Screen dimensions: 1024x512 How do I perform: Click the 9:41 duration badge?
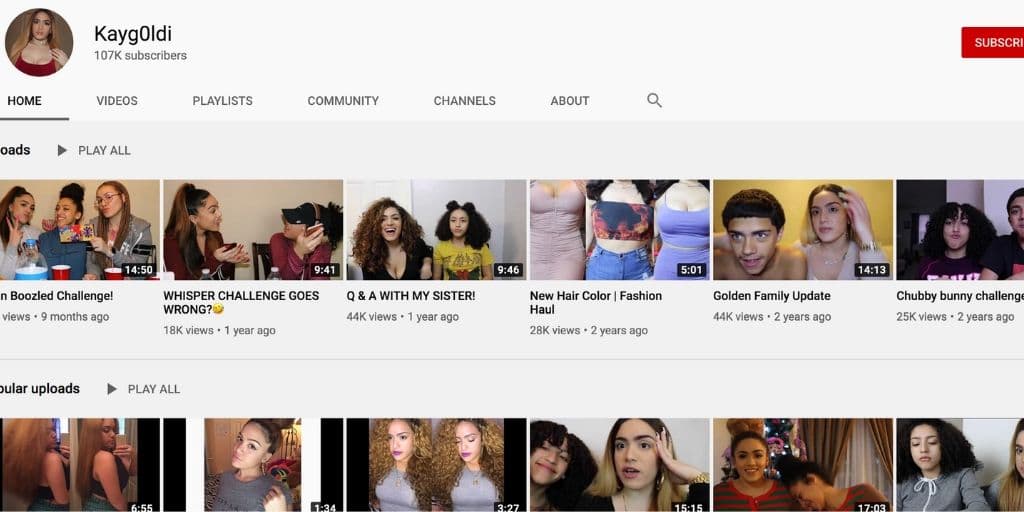(x=325, y=270)
